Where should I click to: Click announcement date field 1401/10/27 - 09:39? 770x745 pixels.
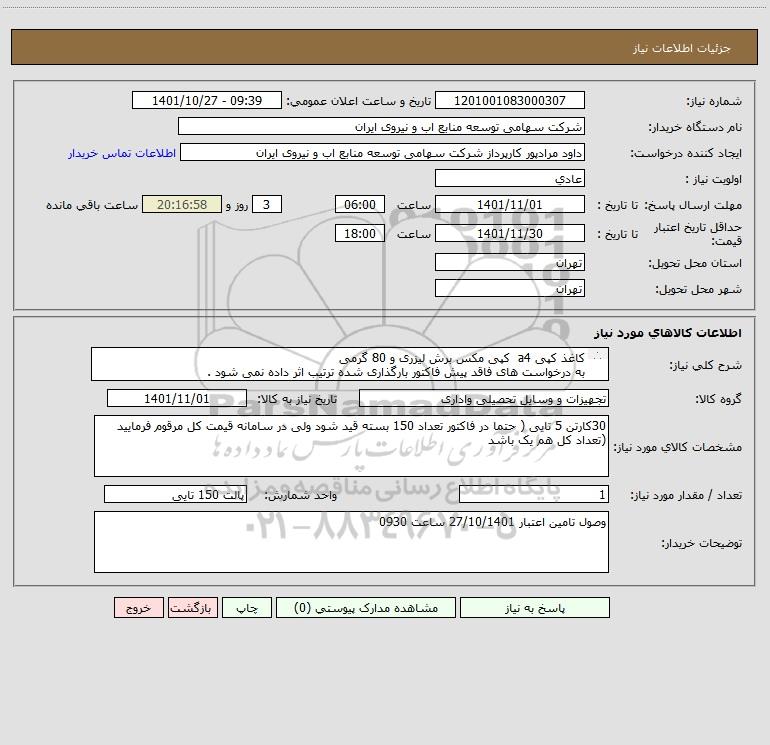click(207, 100)
